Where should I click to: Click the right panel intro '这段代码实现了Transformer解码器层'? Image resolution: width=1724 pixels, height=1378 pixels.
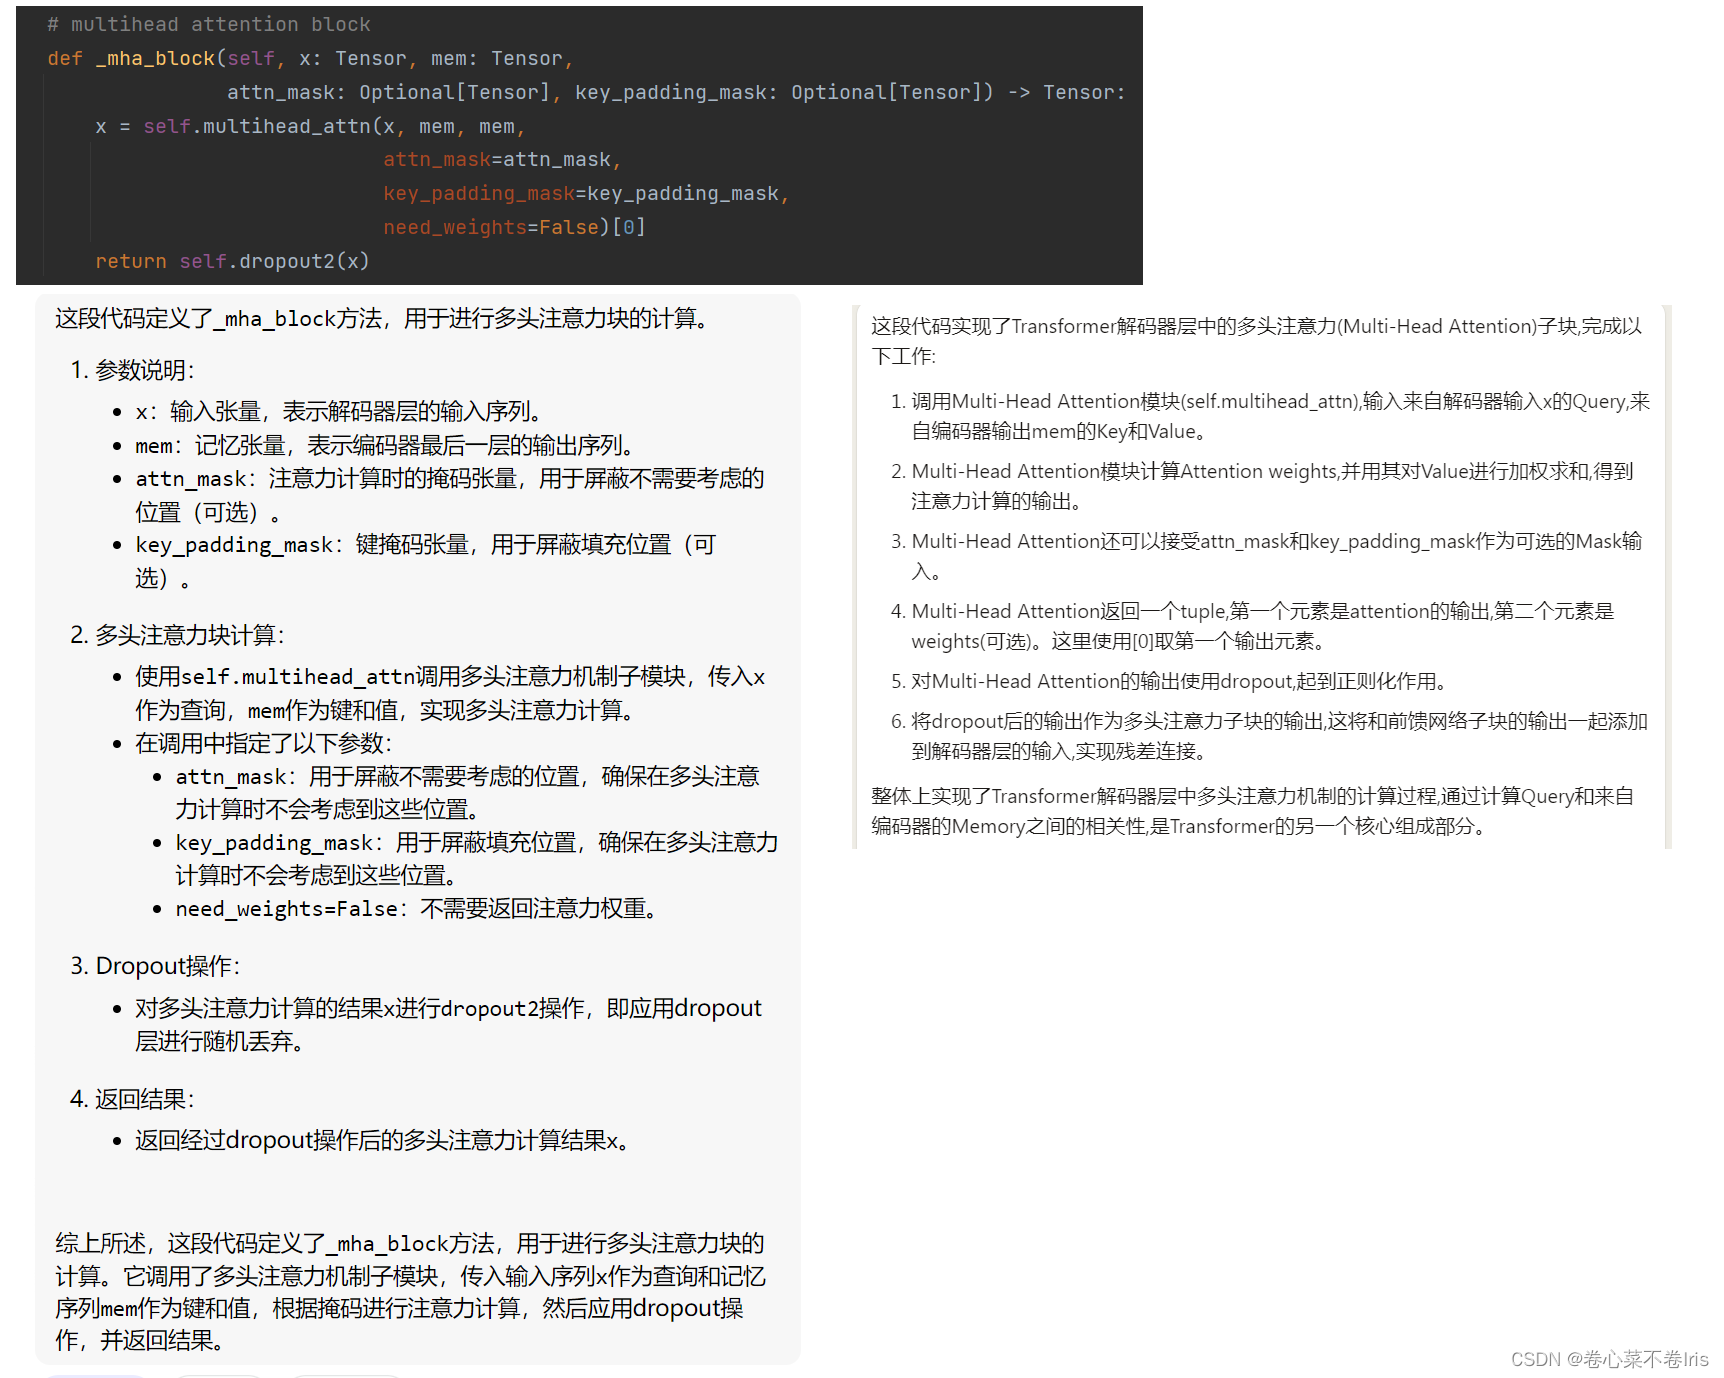(x=1257, y=341)
